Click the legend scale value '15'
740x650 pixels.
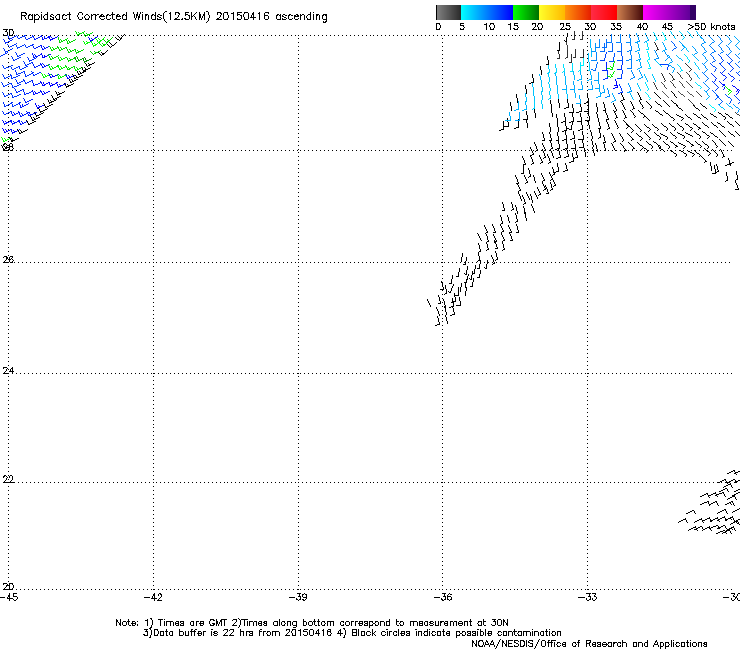(513, 27)
